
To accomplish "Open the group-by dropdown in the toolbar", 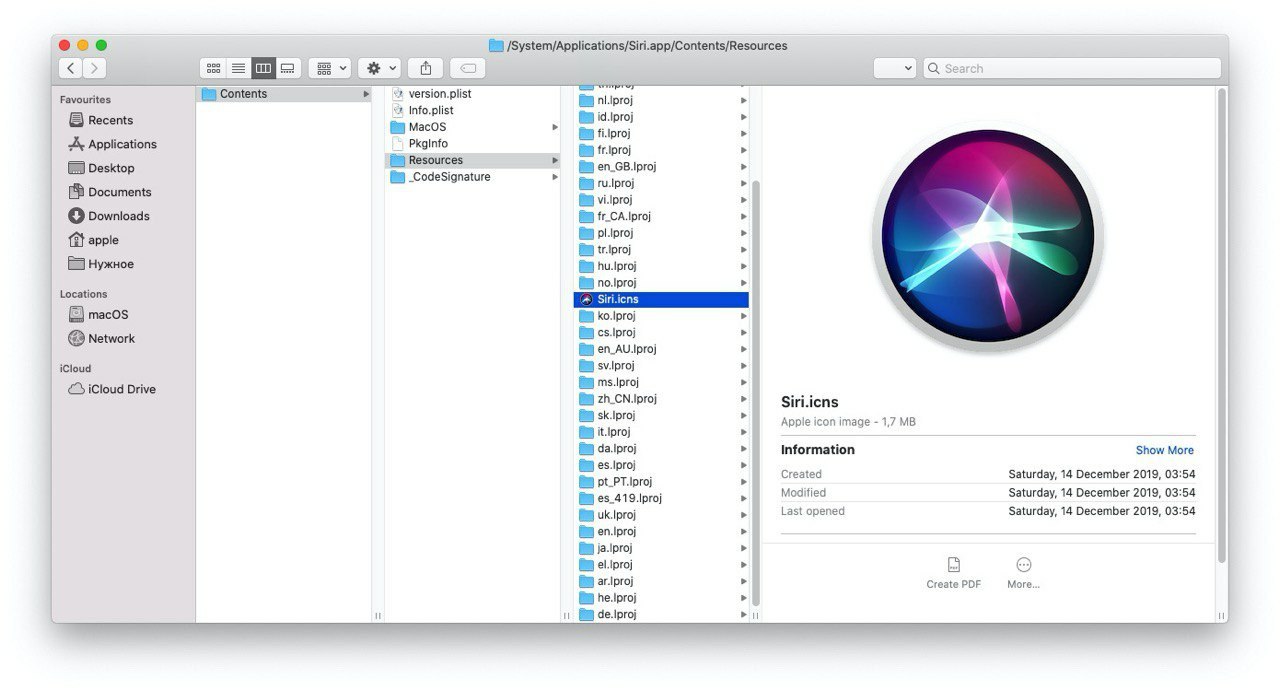I will pyautogui.click(x=330, y=68).
